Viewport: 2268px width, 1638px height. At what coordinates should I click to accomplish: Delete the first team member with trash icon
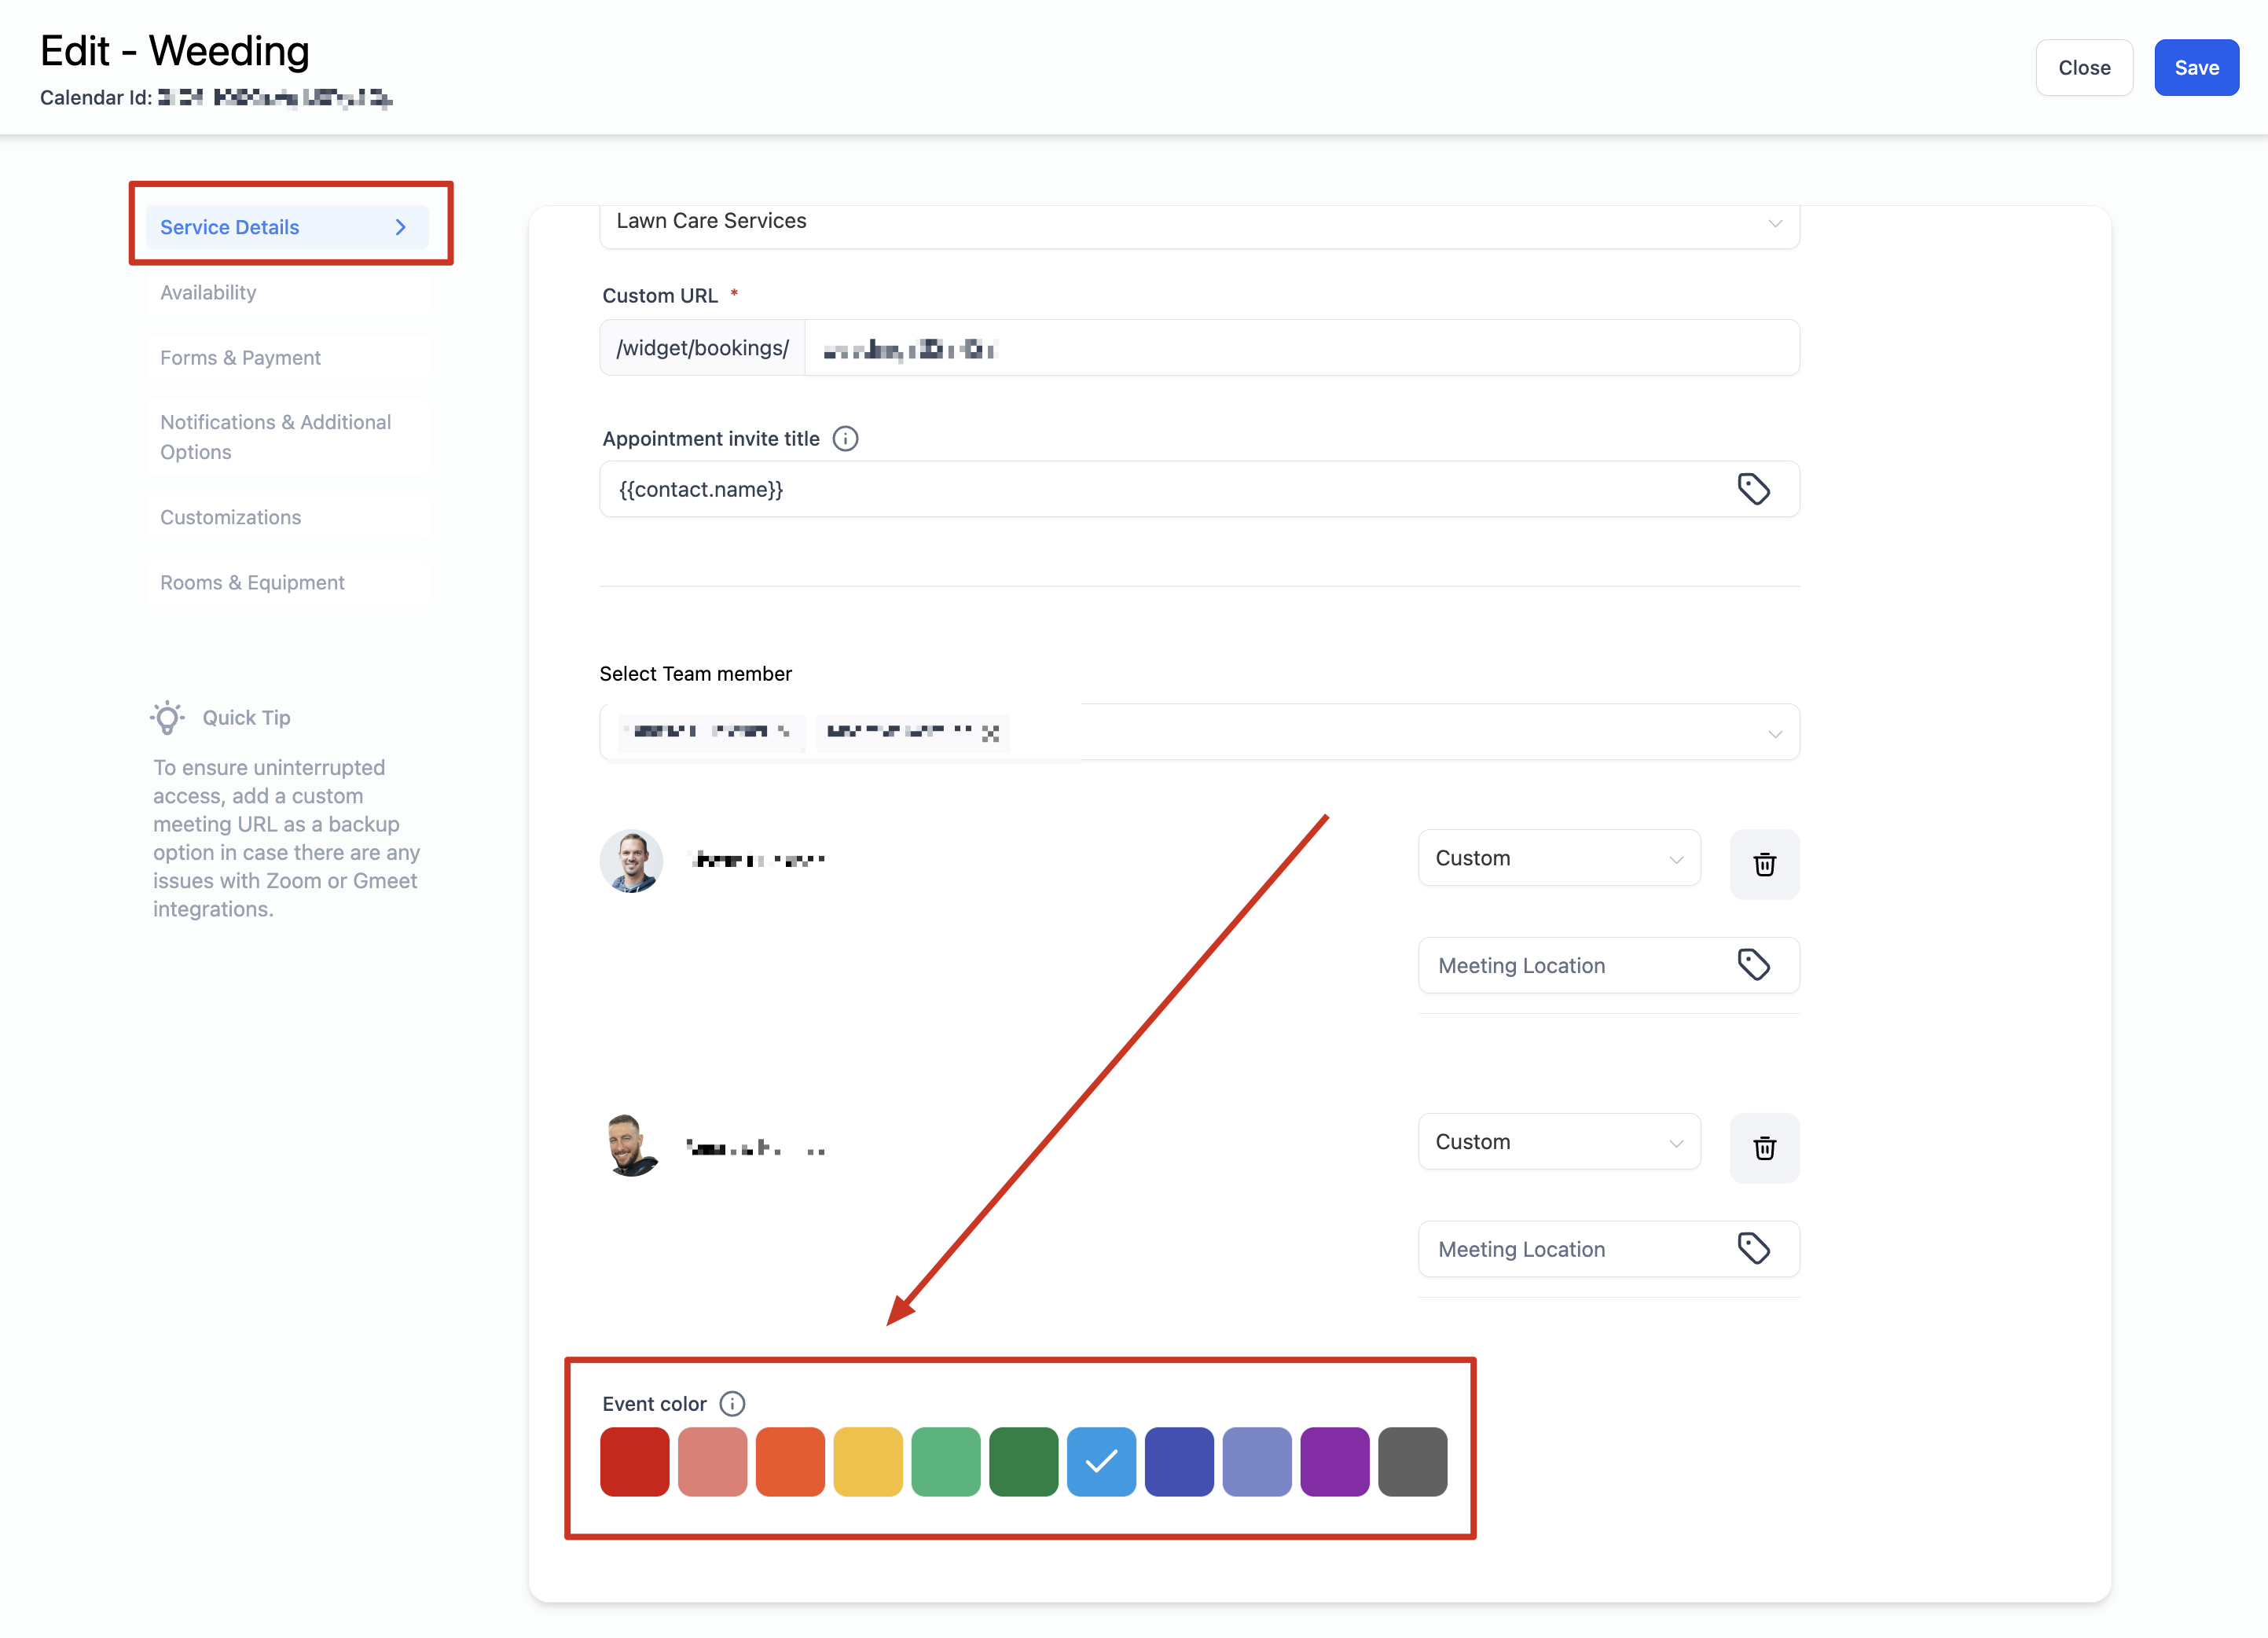[x=1764, y=864]
